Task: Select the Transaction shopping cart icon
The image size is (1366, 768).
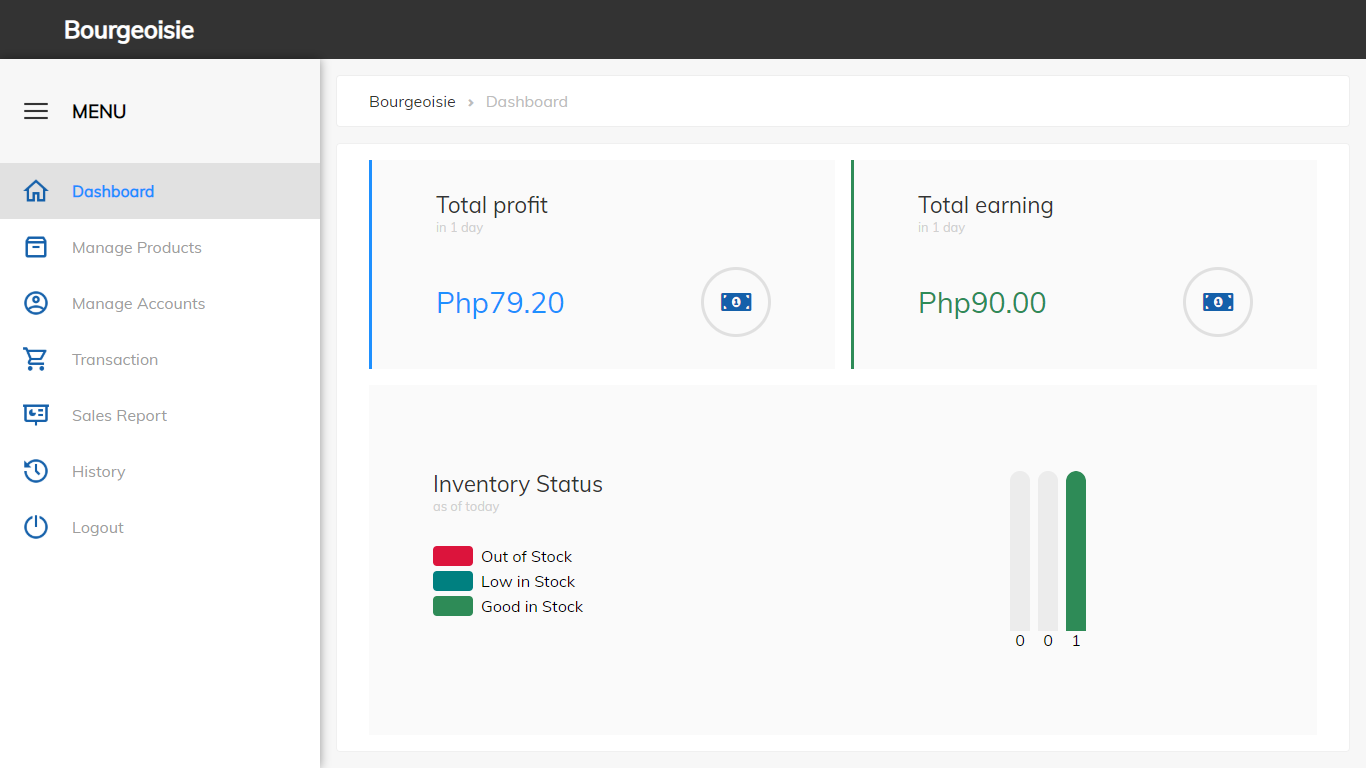Action: [35, 359]
